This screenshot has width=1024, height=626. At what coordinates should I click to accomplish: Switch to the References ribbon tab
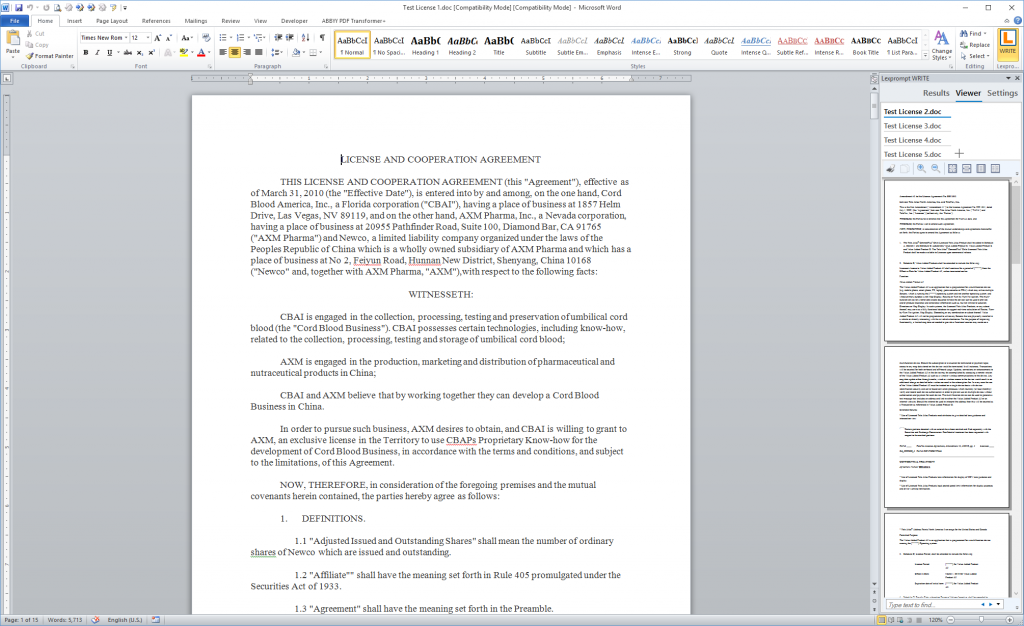coord(156,21)
